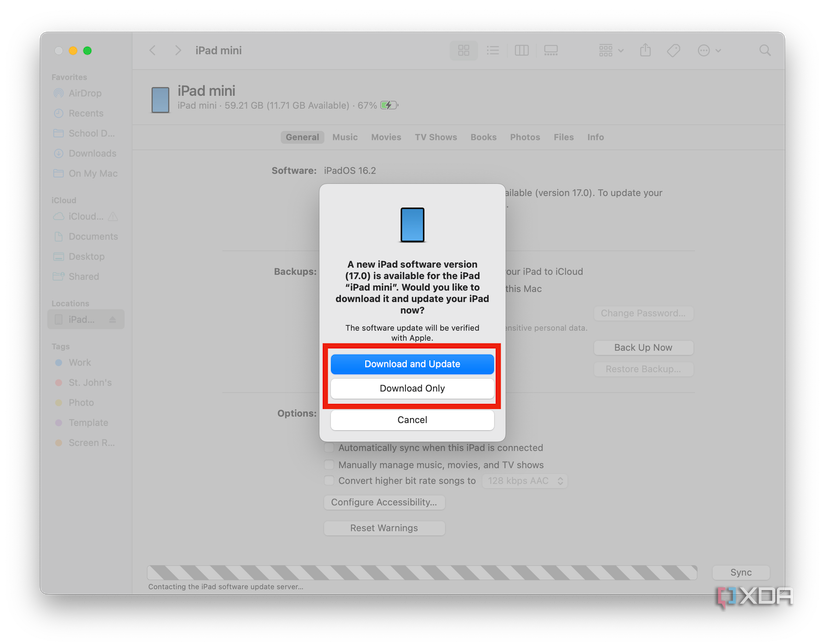This screenshot has width=825, height=642.
Task: Switch to list view in Finder toolbar
Action: coord(492,50)
